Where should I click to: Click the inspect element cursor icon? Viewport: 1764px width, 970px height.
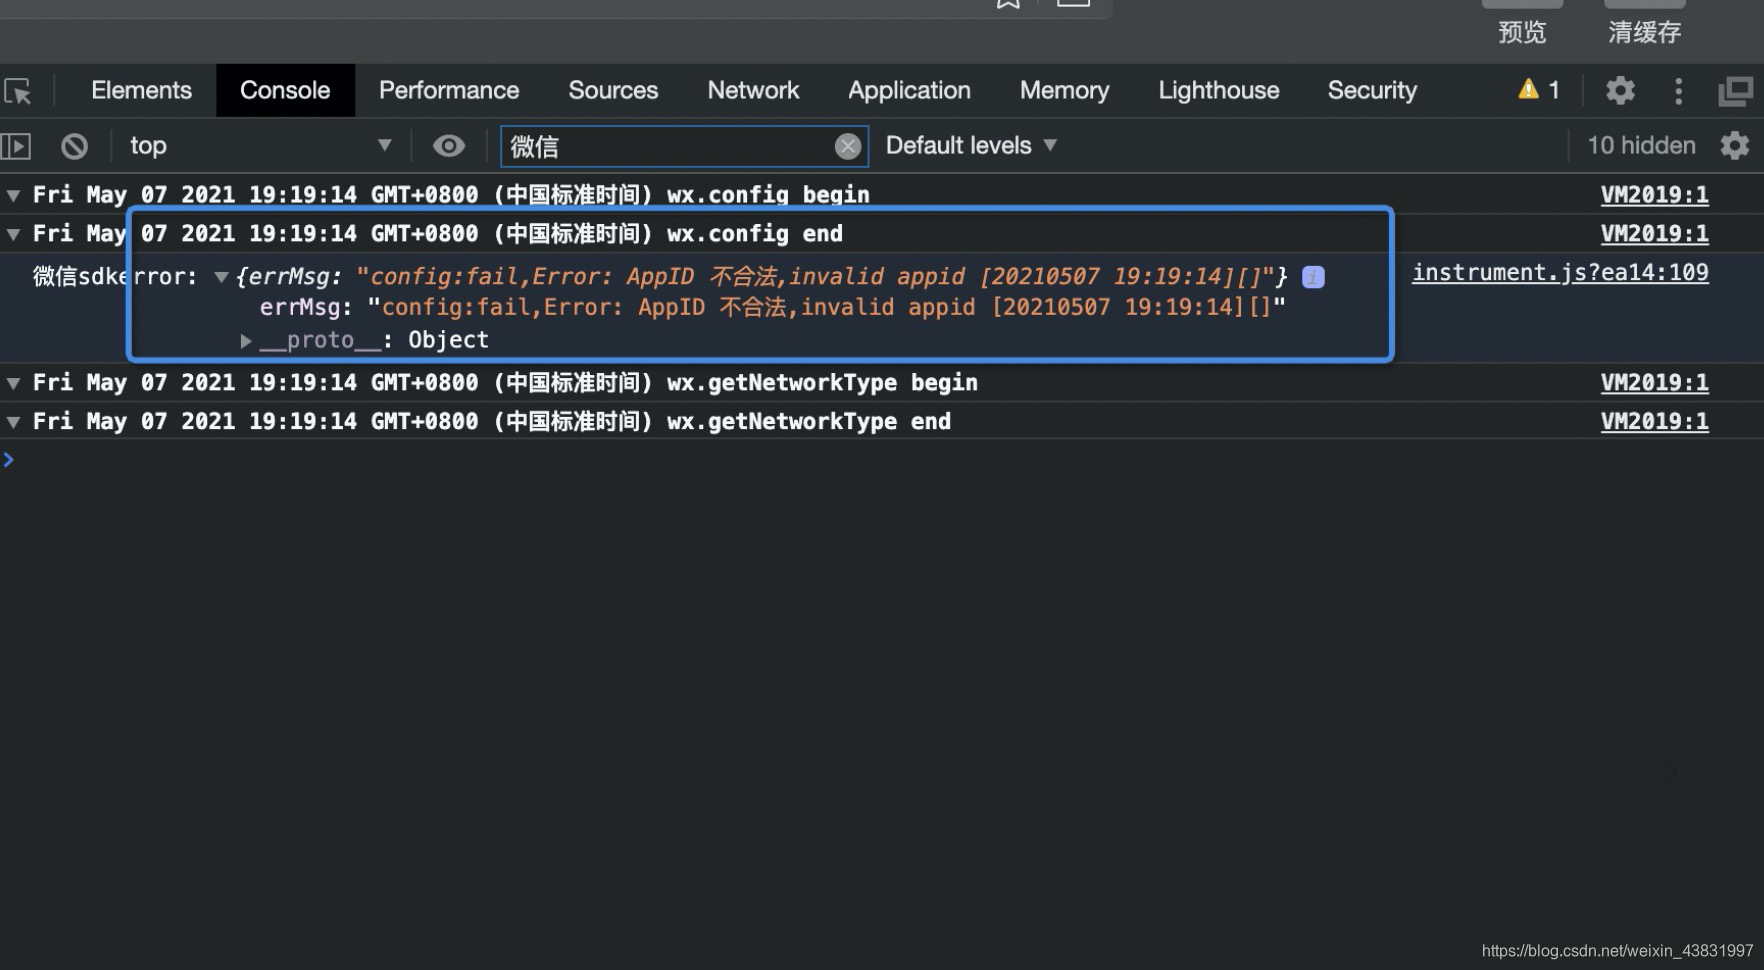(20, 90)
